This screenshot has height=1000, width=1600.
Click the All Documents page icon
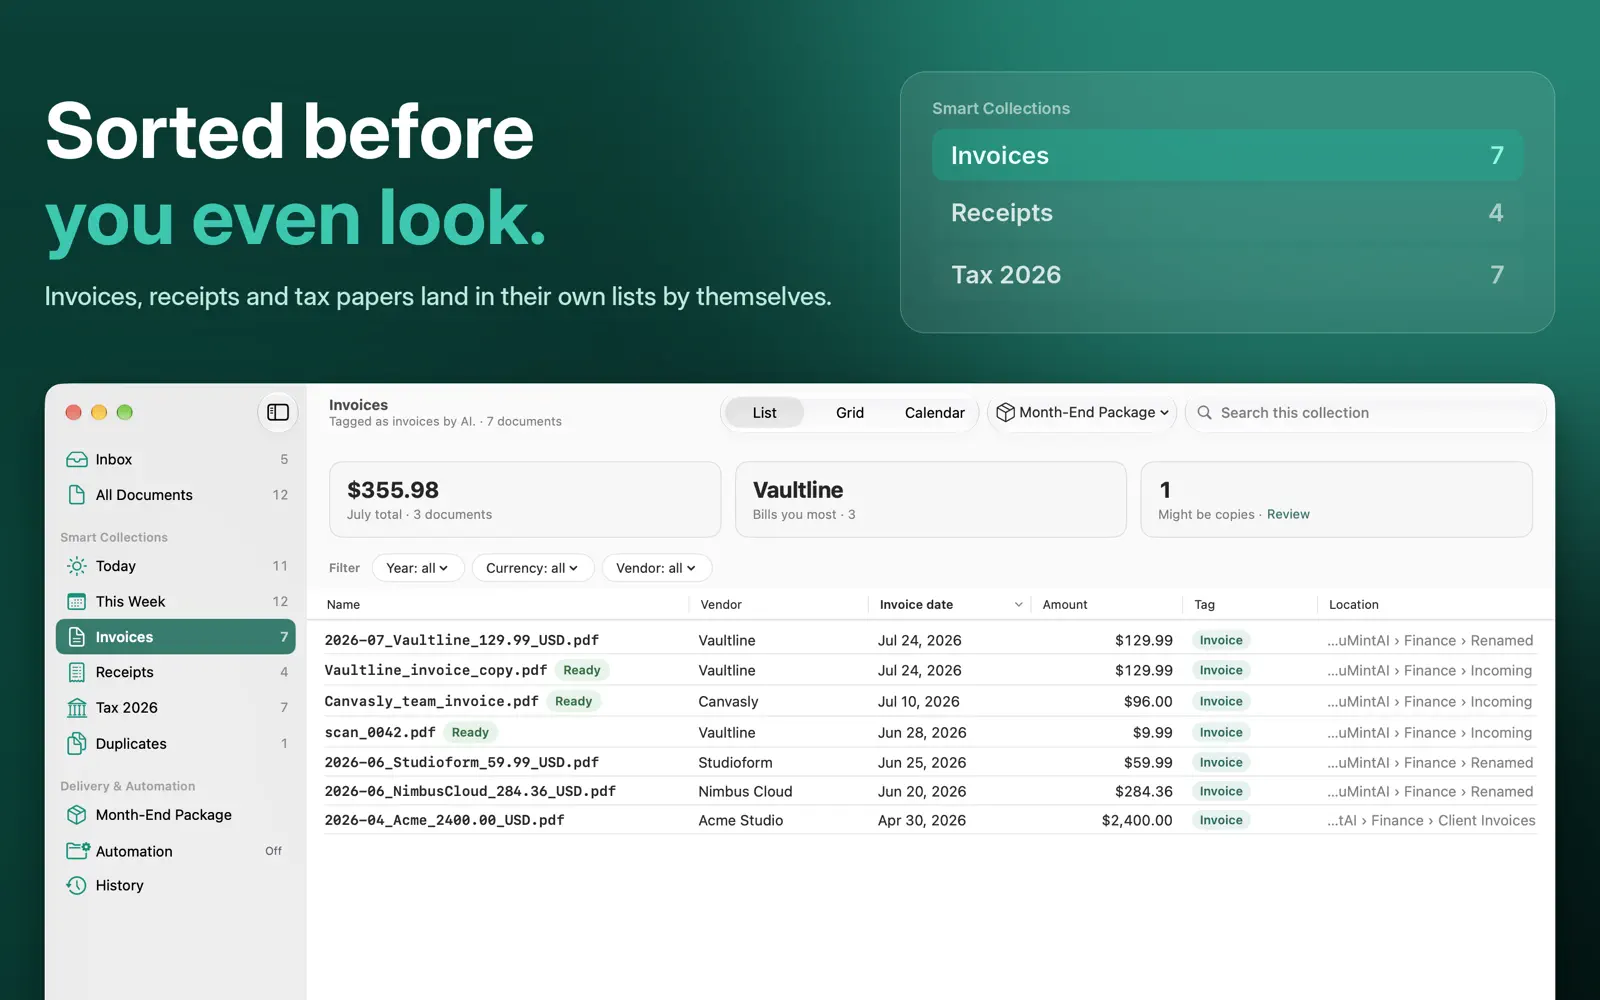77,495
